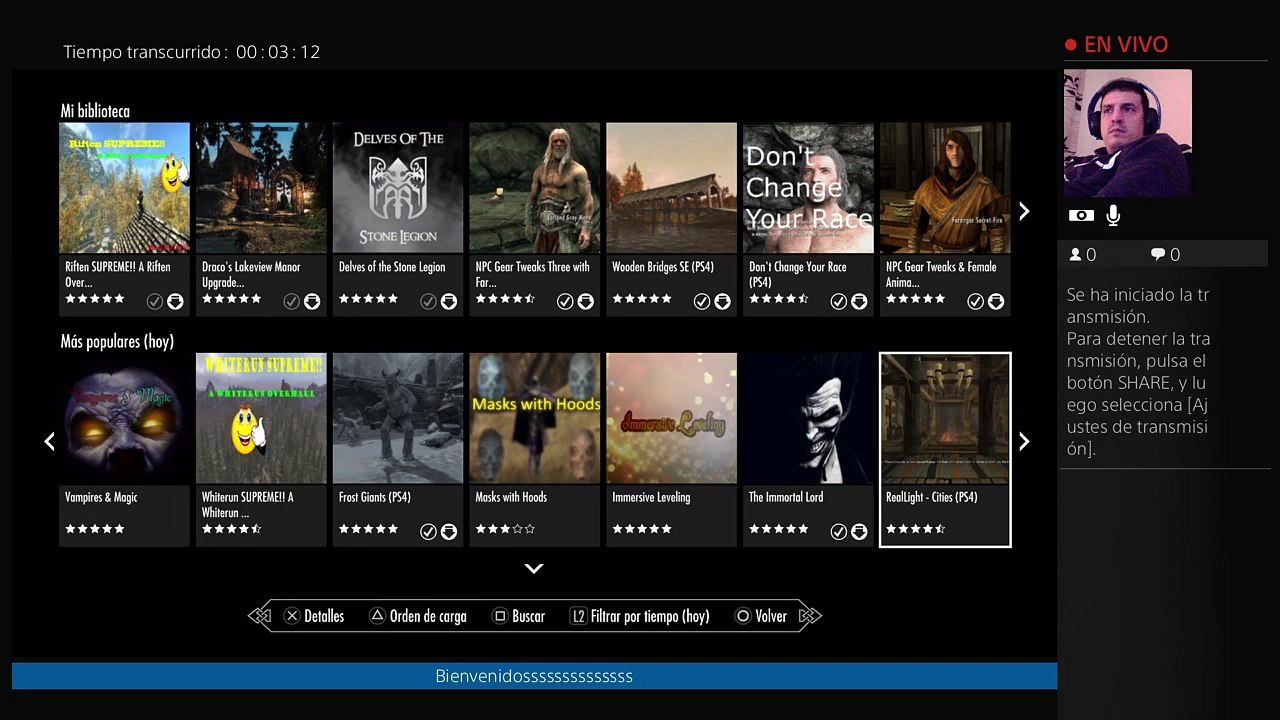Click download icon on Wooden Bridges SE card

(722, 301)
